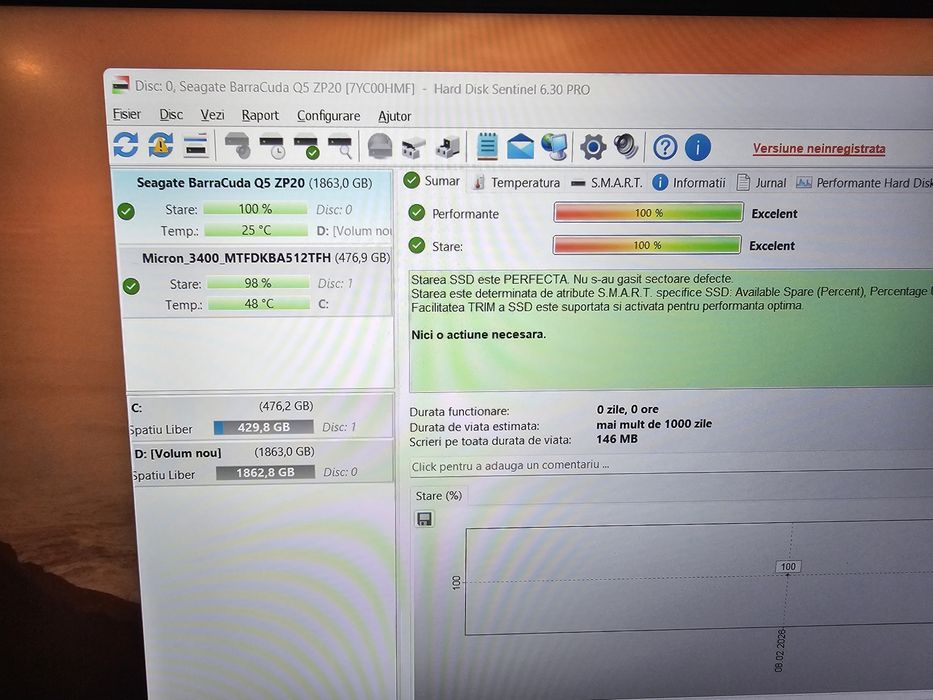Click the blue info circle toolbar icon
The image size is (933, 700).
(x=697, y=147)
